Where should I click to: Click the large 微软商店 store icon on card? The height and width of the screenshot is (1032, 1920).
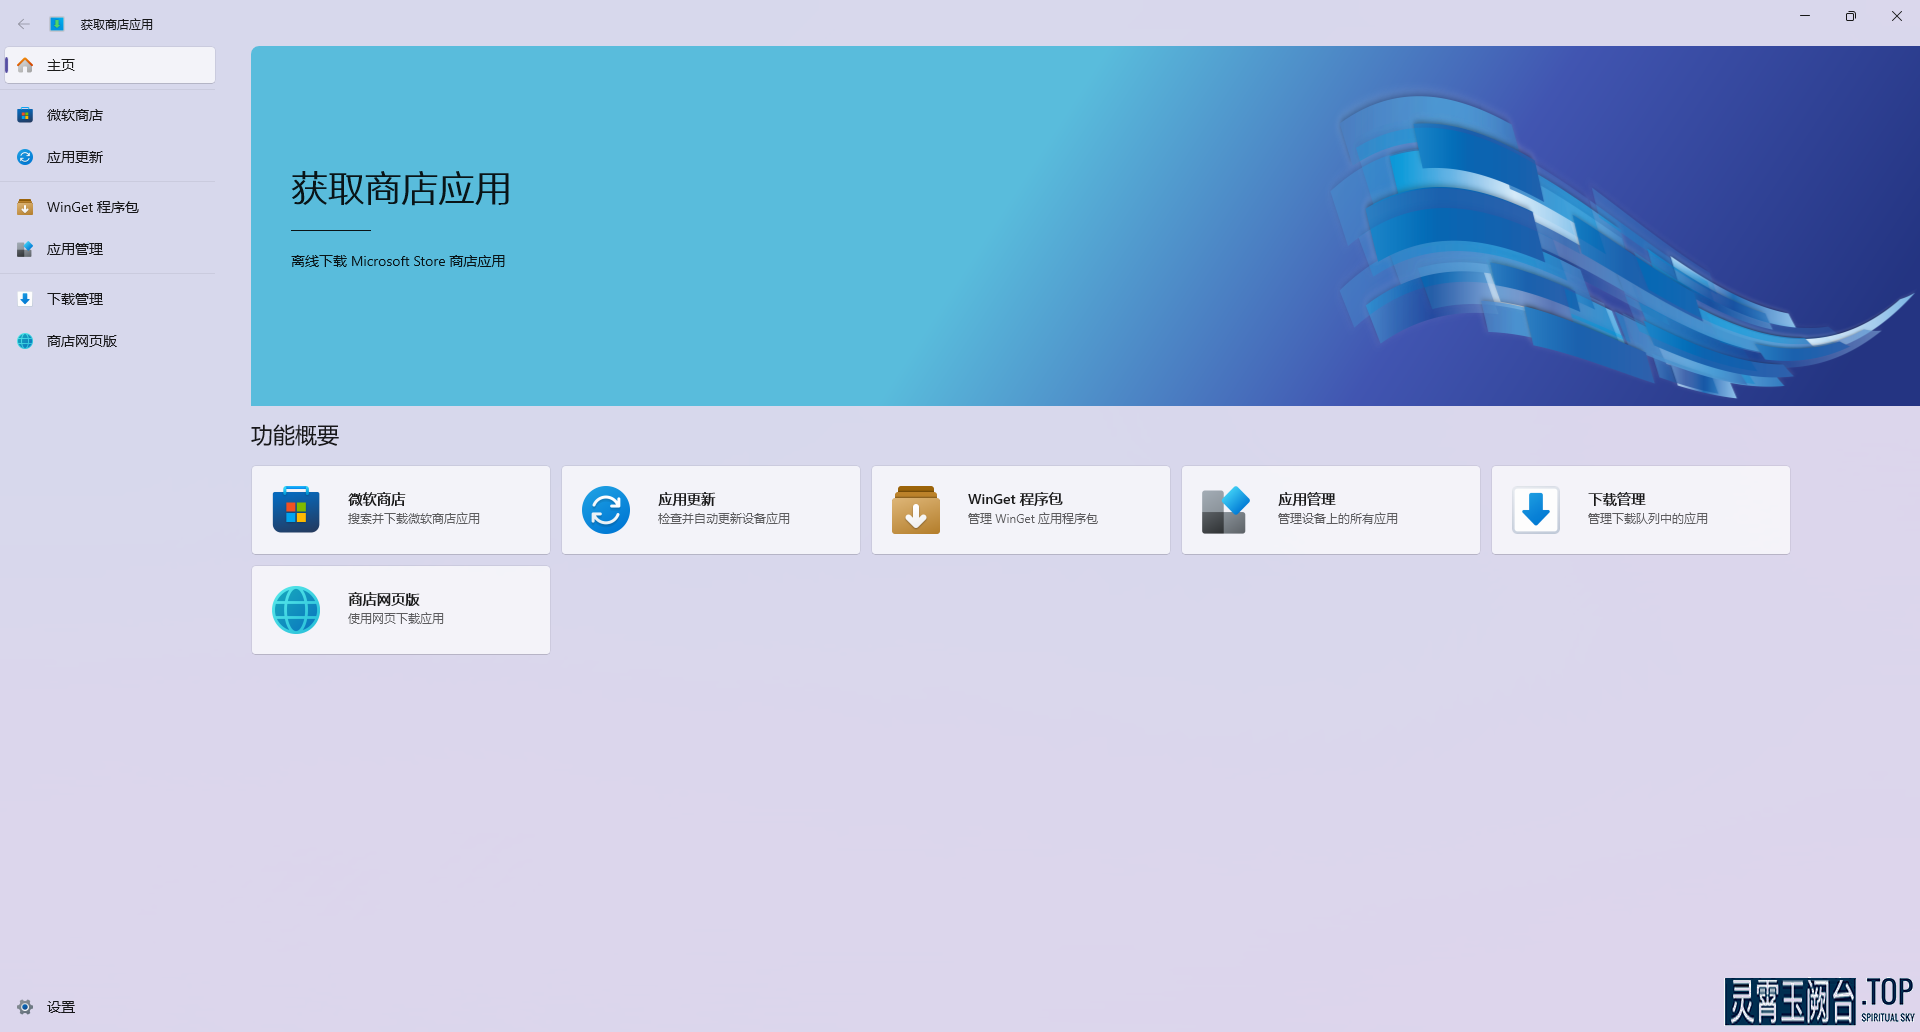click(296, 510)
